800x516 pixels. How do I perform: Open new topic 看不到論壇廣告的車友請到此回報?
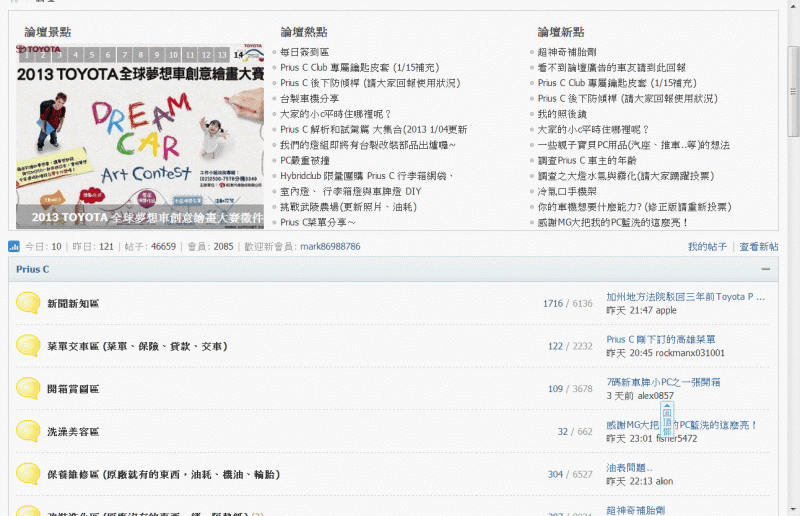[x=612, y=67]
